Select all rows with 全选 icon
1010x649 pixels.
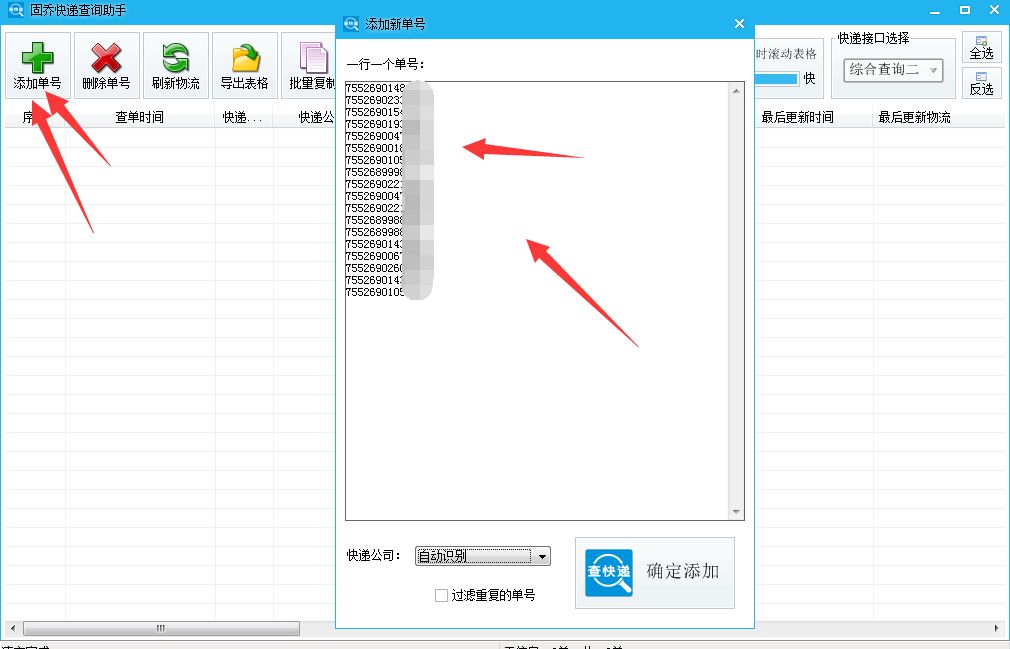[982, 41]
